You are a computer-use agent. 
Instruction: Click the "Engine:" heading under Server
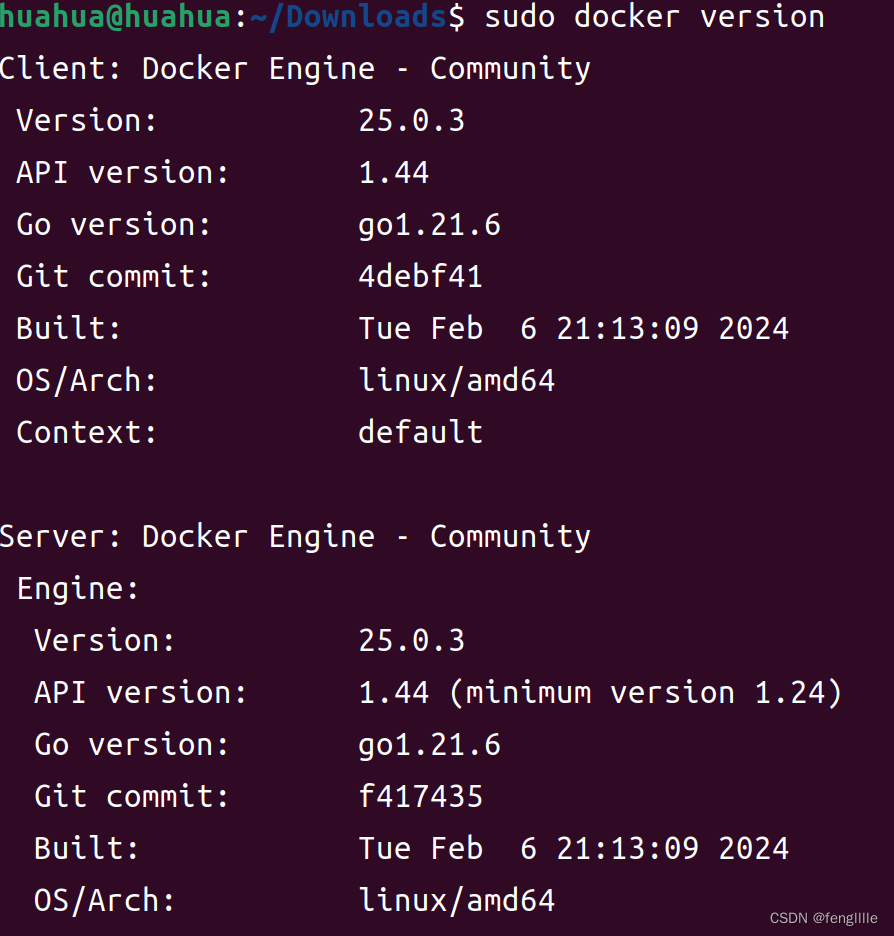point(78,590)
